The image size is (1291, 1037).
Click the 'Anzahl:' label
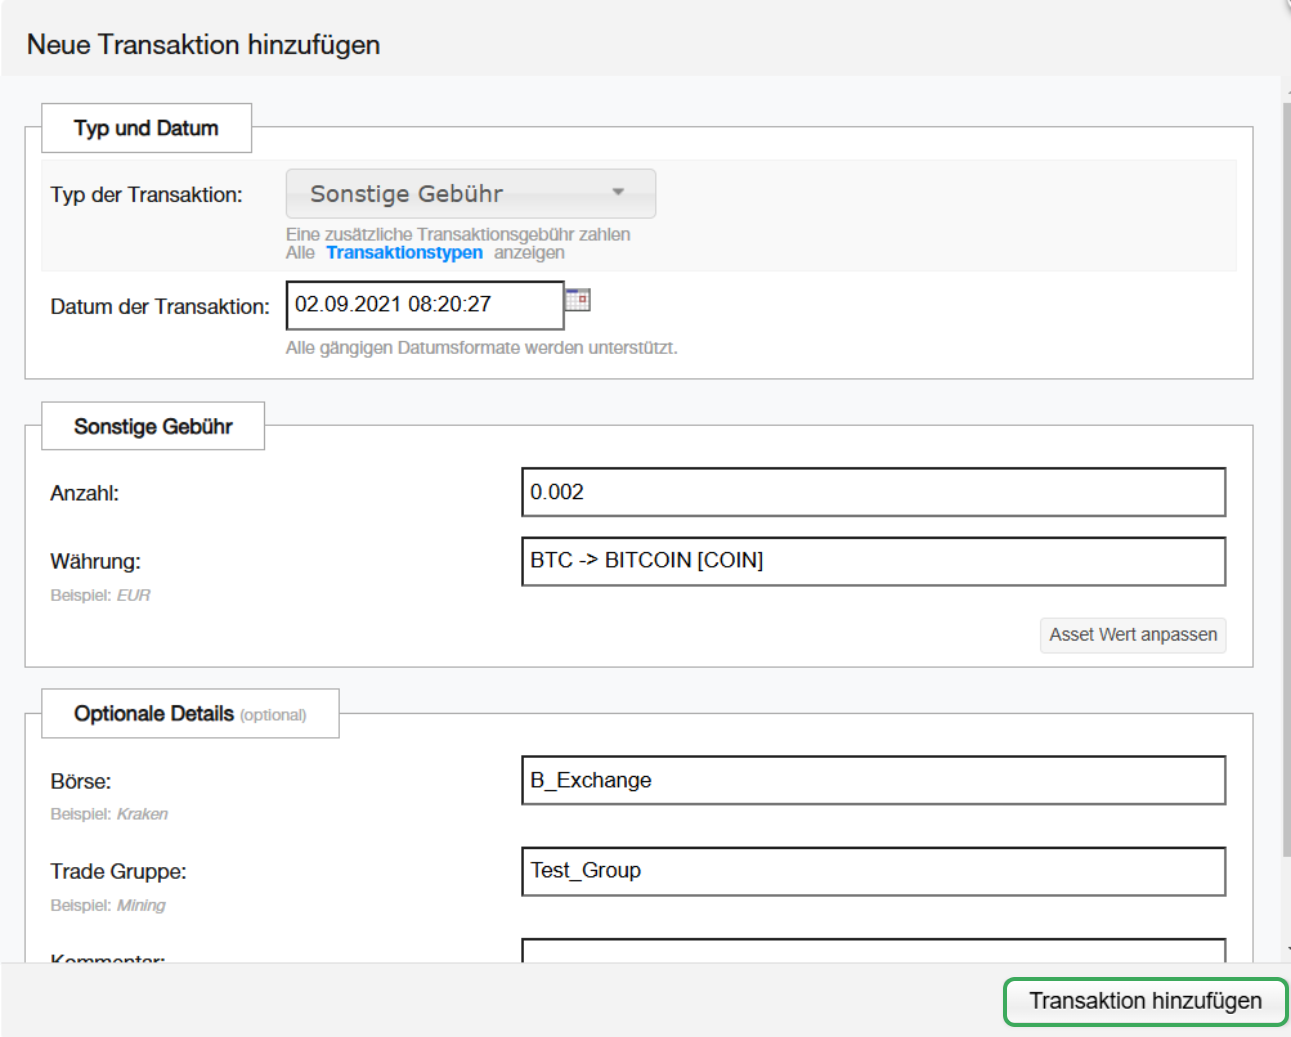click(84, 493)
